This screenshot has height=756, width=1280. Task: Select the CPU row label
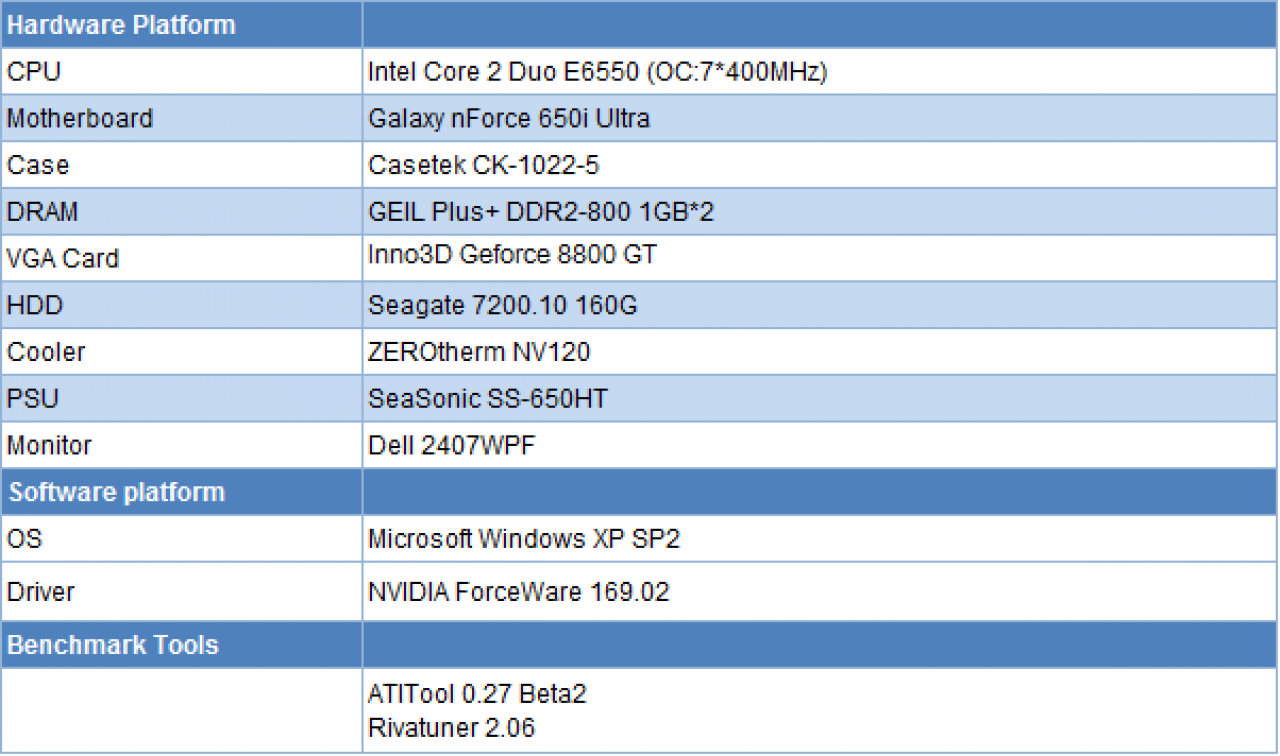pyautogui.click(x=34, y=72)
